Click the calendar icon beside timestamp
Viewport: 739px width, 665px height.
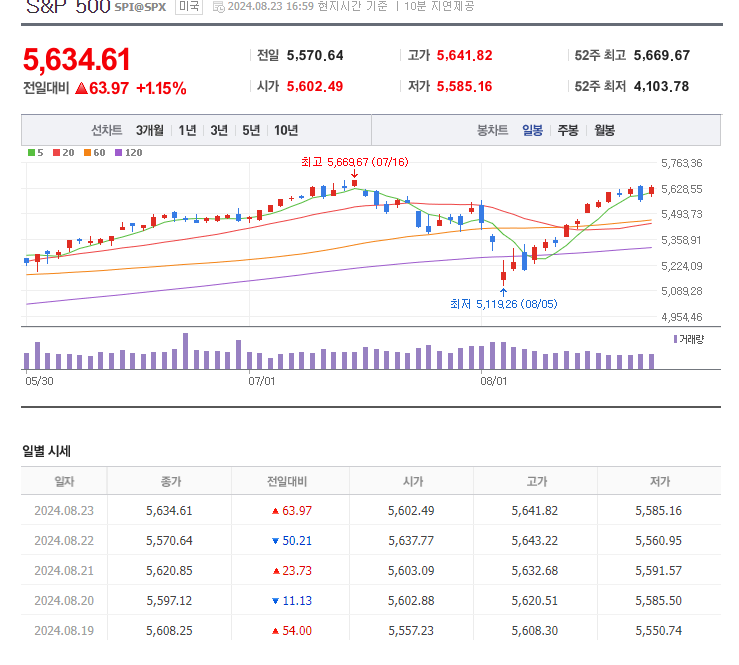[x=218, y=7]
